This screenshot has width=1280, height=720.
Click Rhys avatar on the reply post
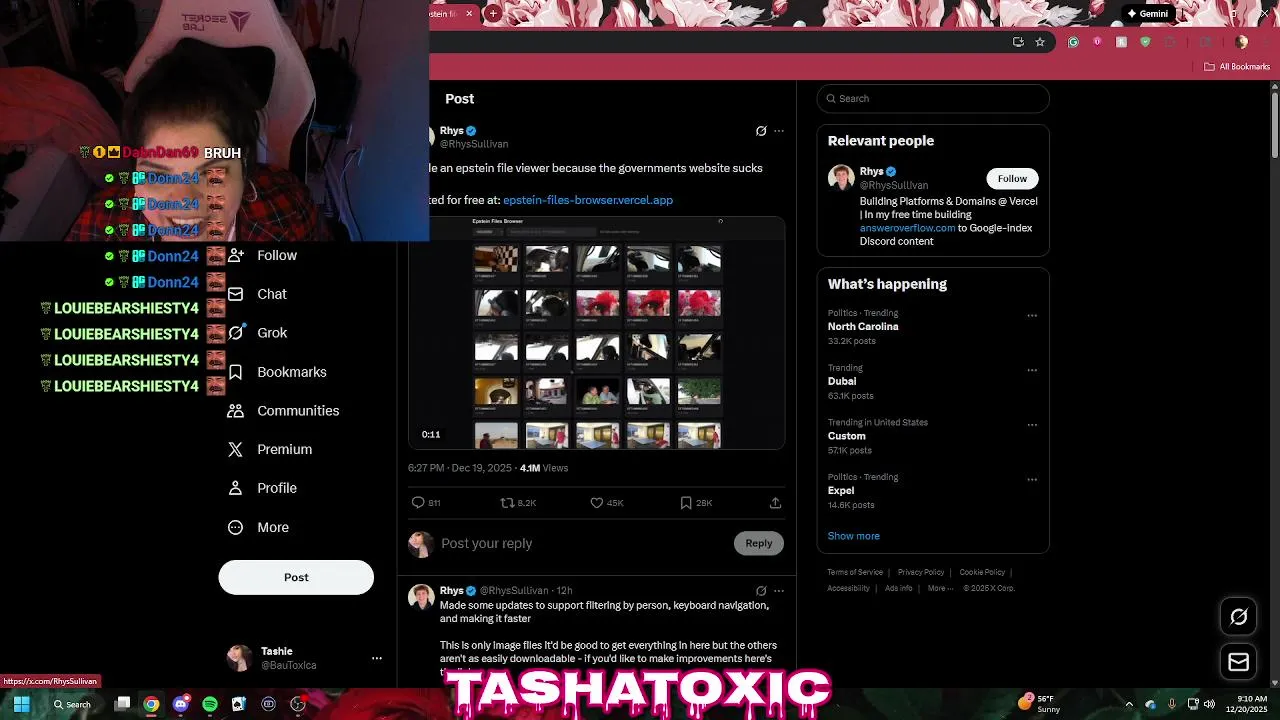(421, 597)
